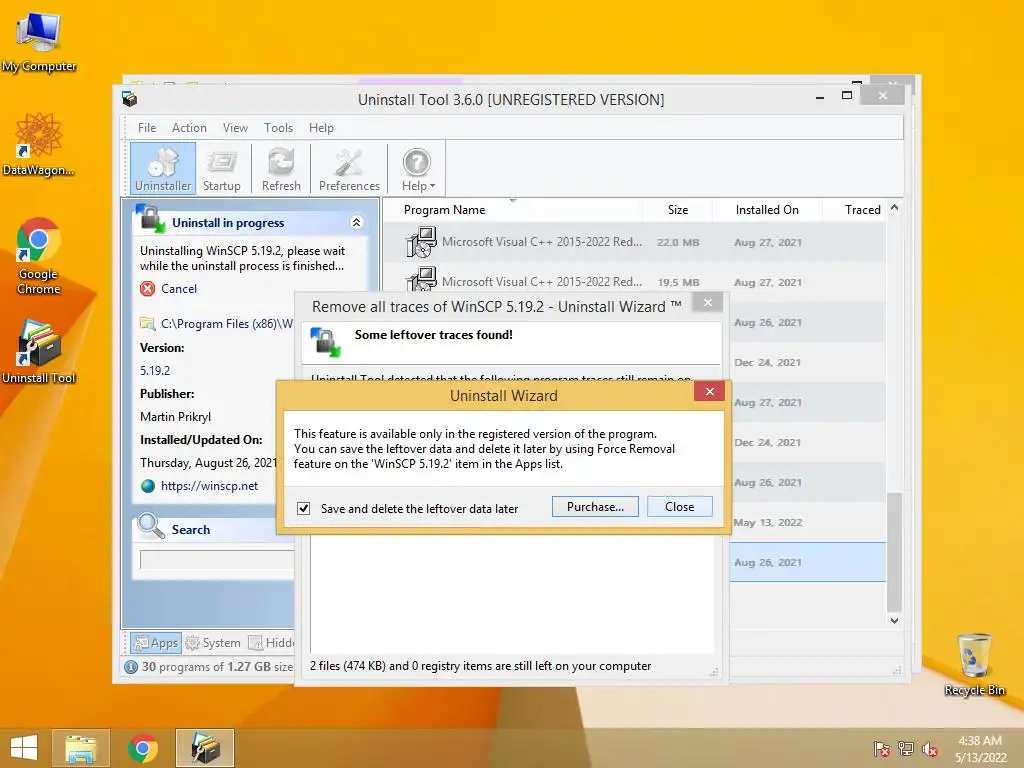Open the Startup manager toolbar icon
The width and height of the screenshot is (1024, 768).
[221, 168]
